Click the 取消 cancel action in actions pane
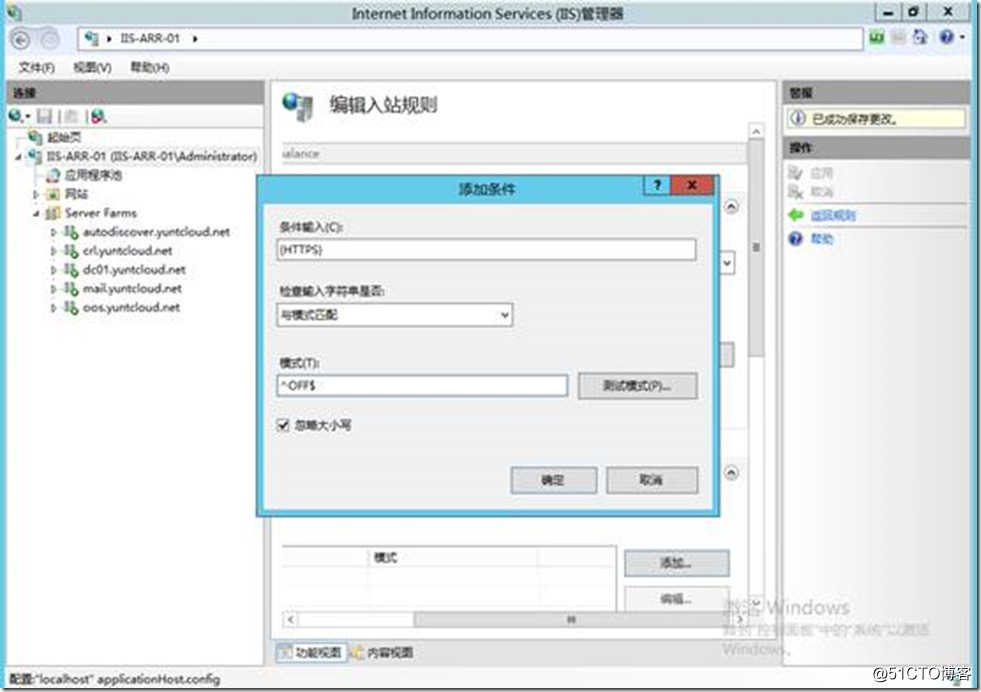 [x=821, y=191]
